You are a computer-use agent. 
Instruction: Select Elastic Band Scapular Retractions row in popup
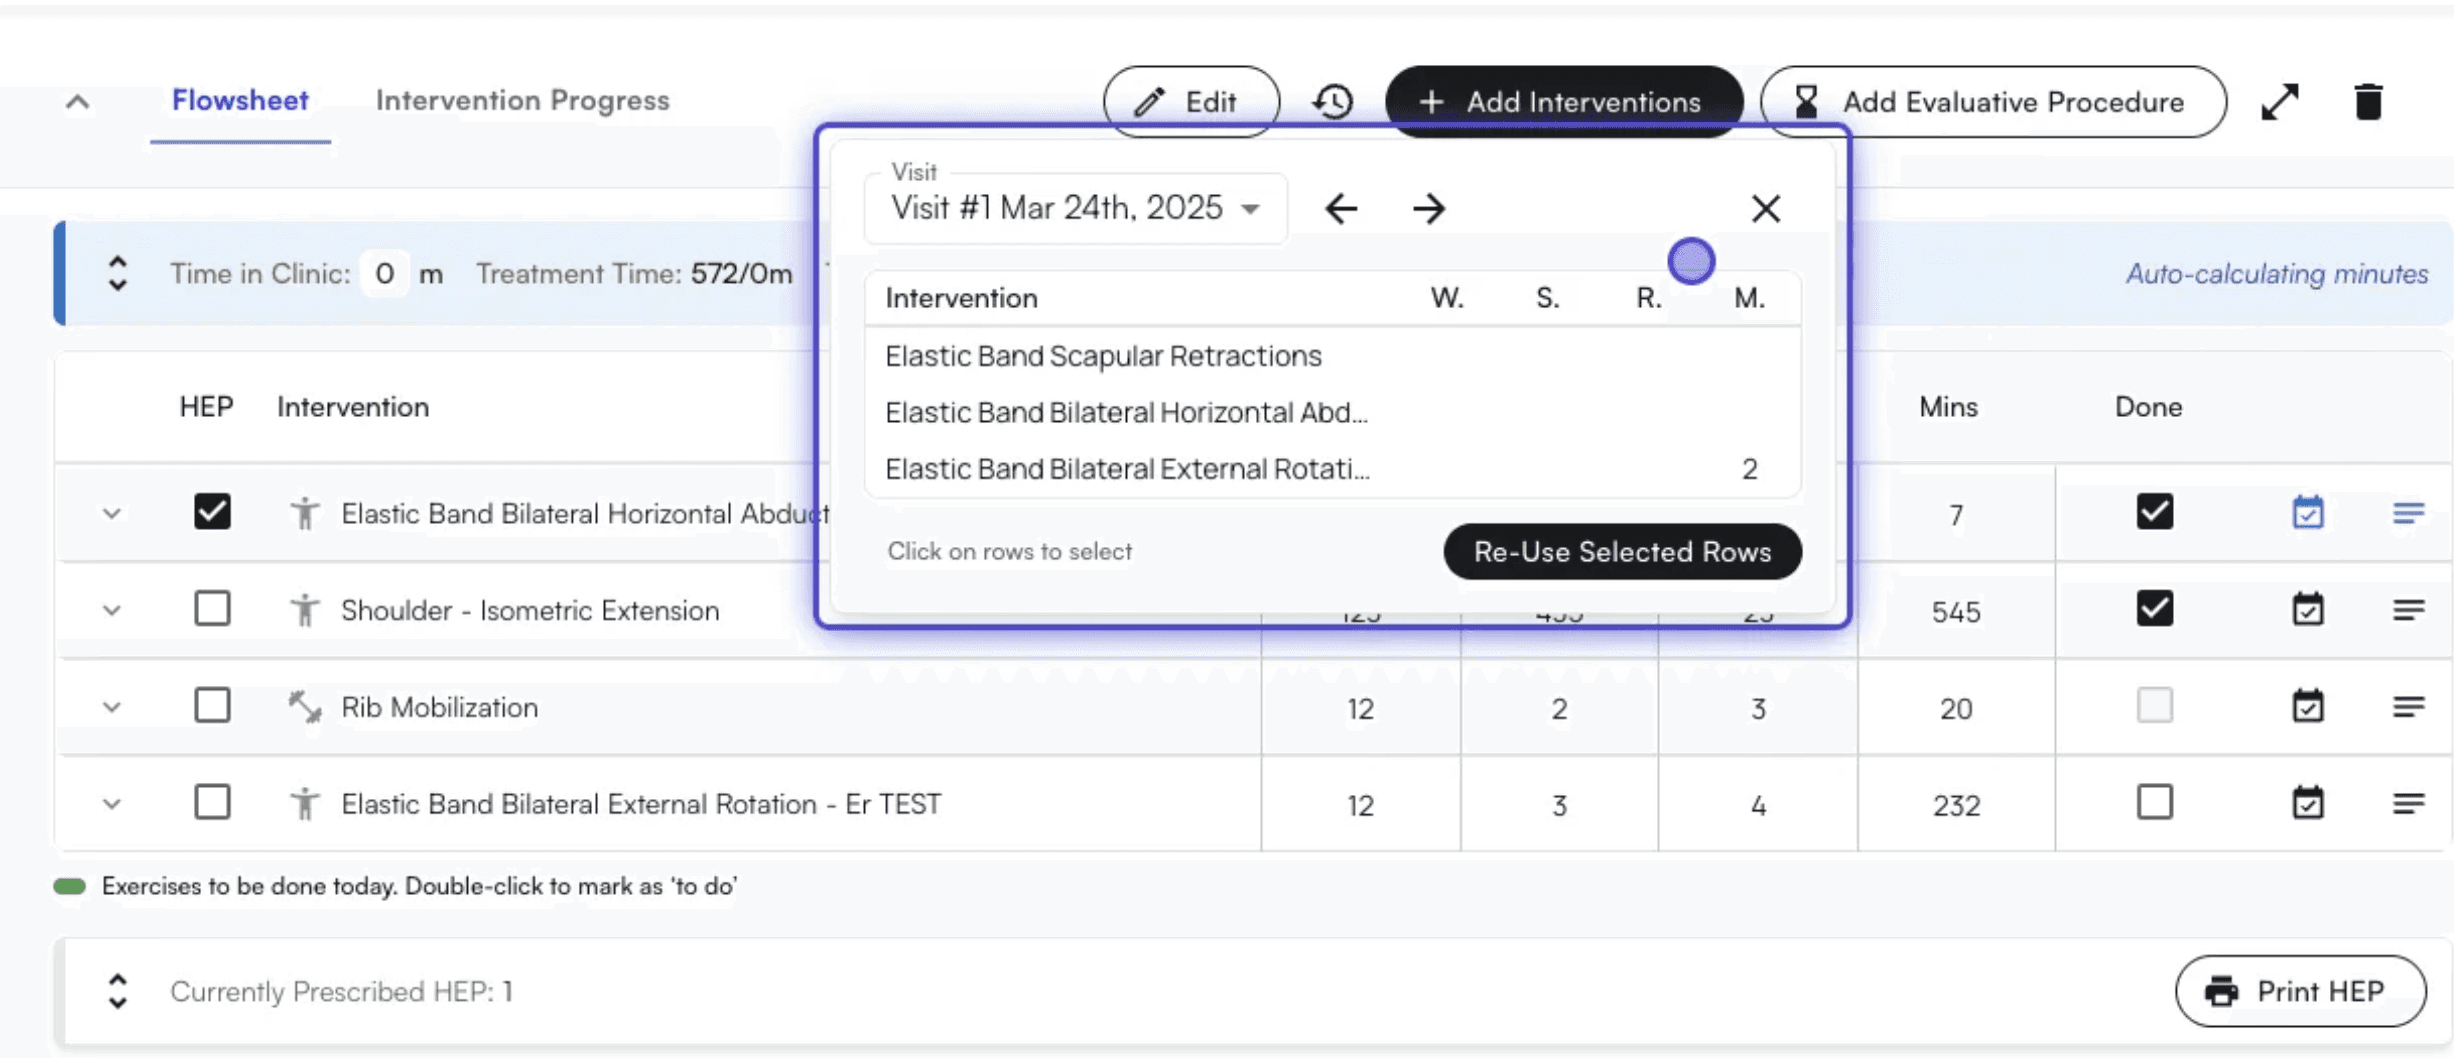pyautogui.click(x=1103, y=356)
